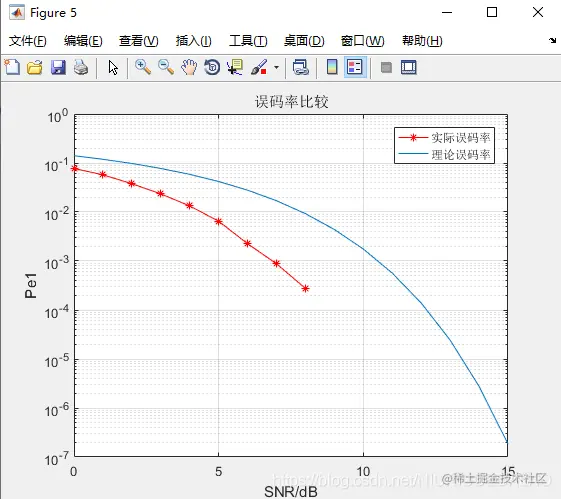This screenshot has width=561, height=499.
Task: Select the Edit Plot arrow tool
Action: tap(113, 67)
